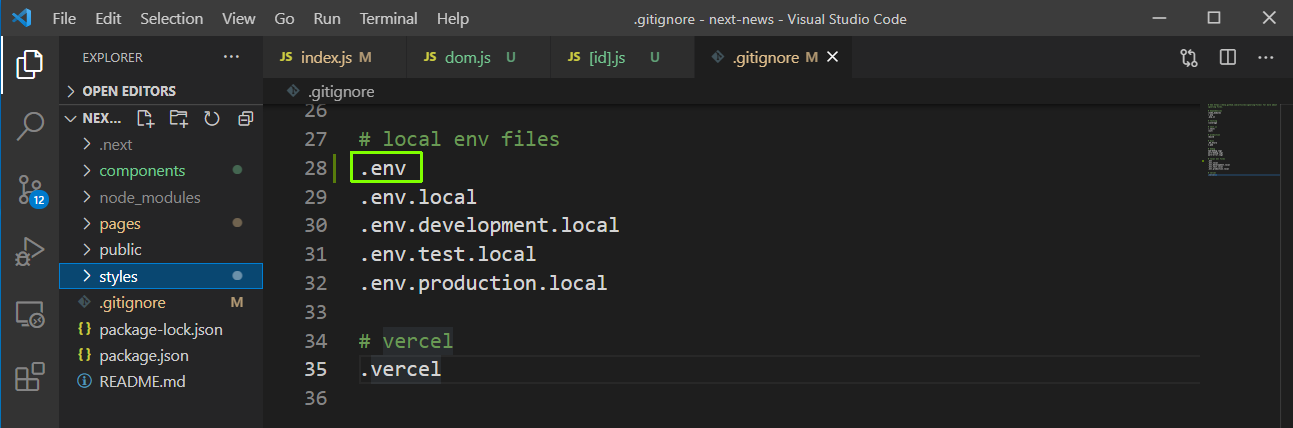
Task: Open package-lock.json in Explorer
Action: [162, 329]
